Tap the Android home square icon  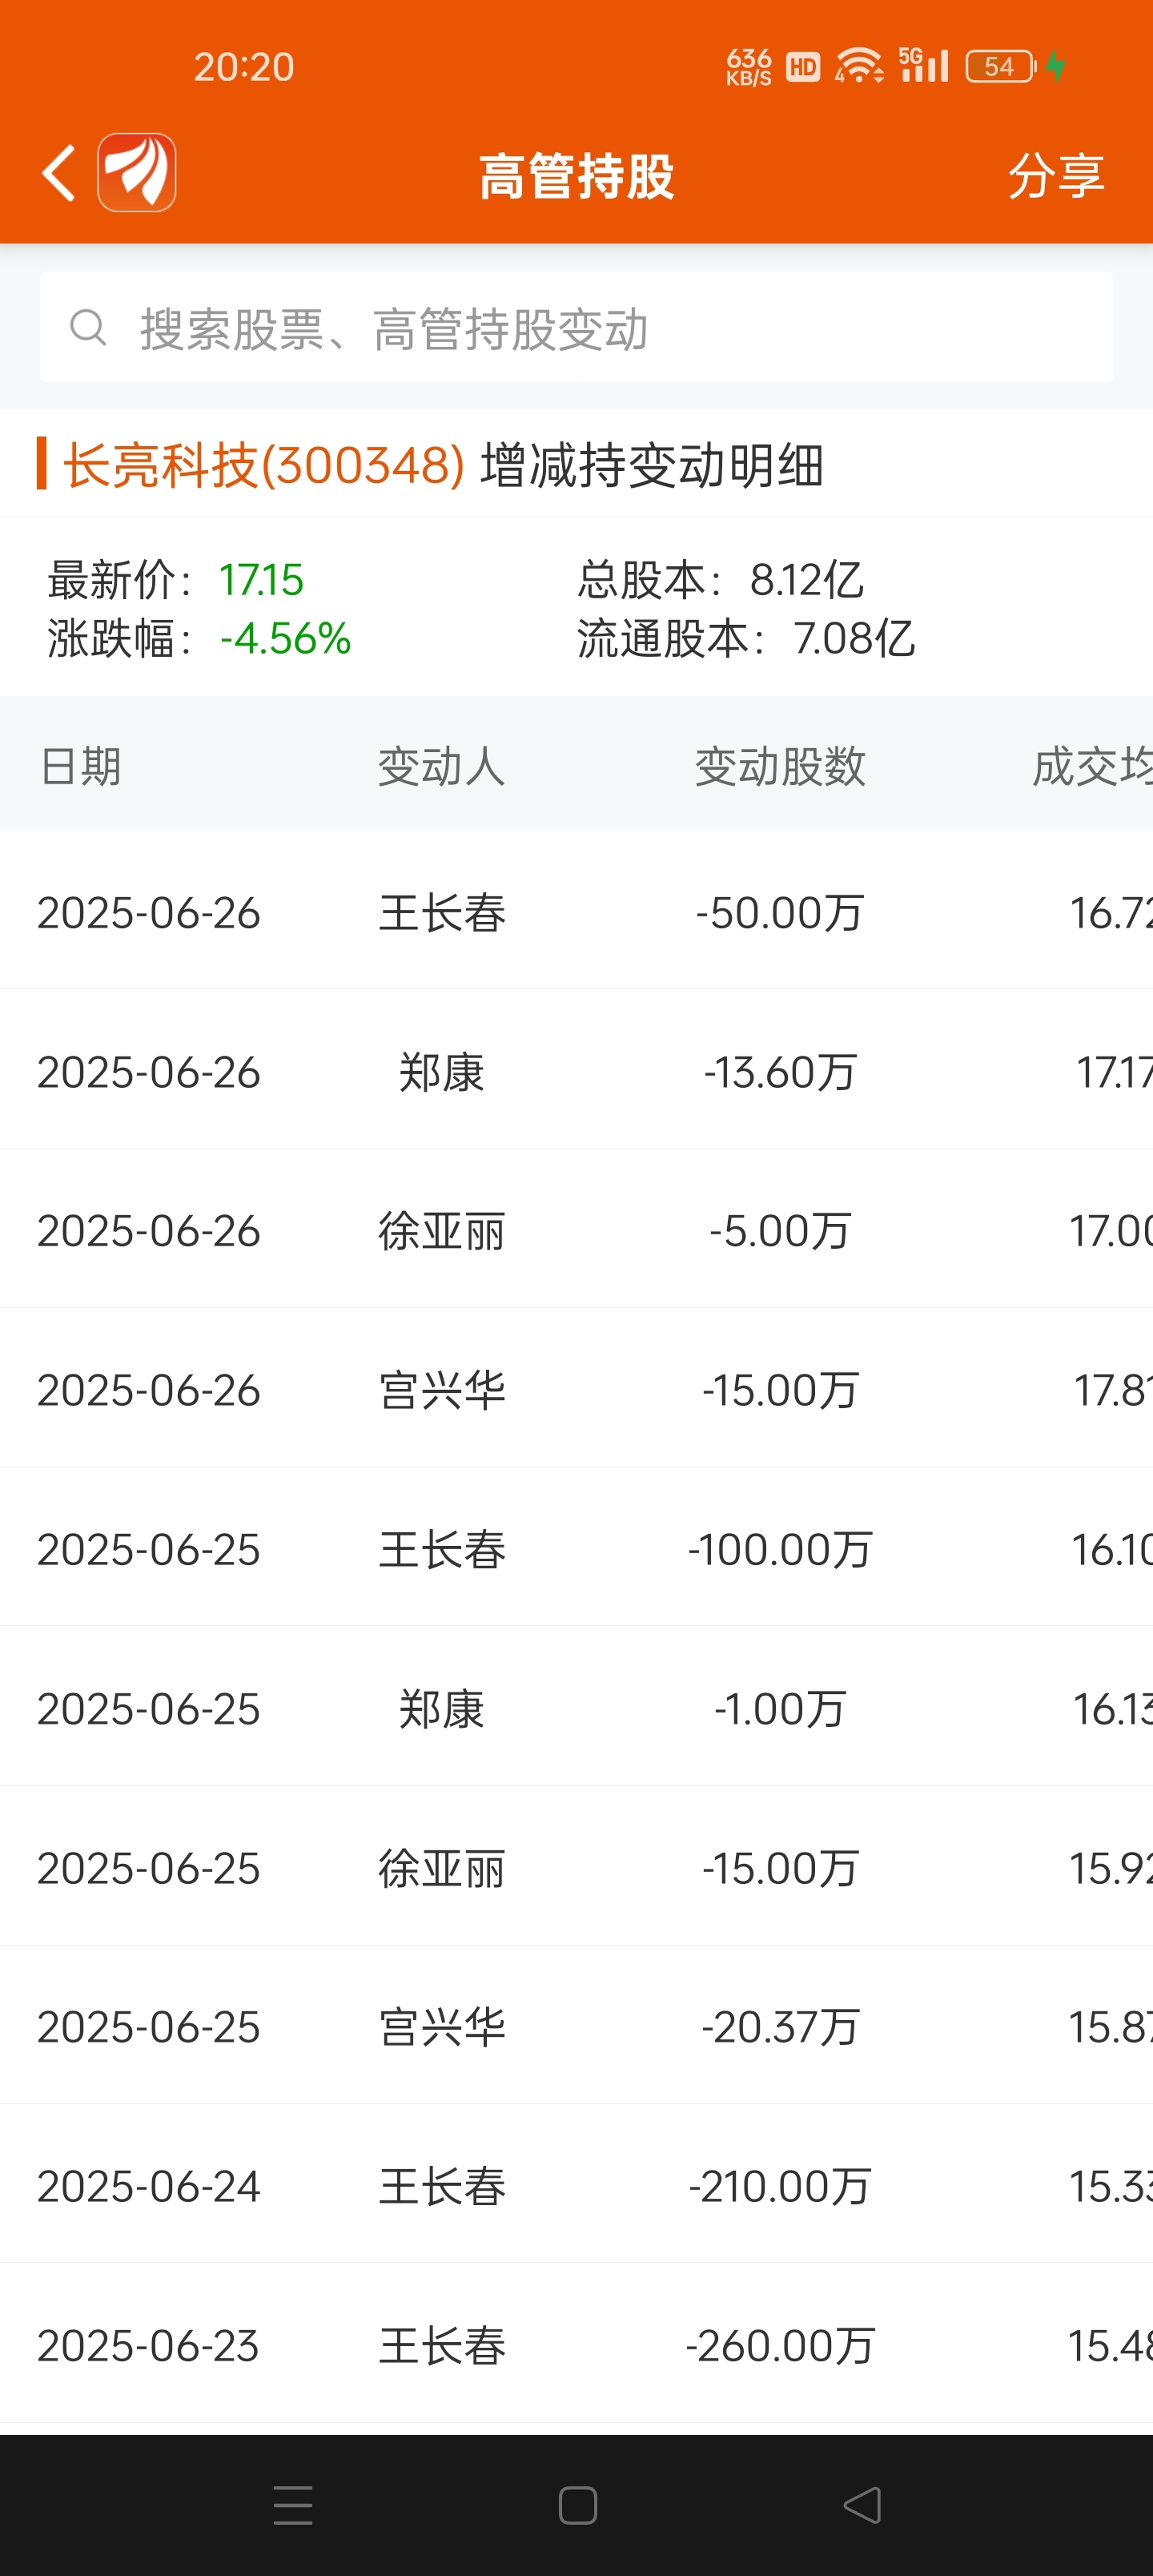point(577,2505)
